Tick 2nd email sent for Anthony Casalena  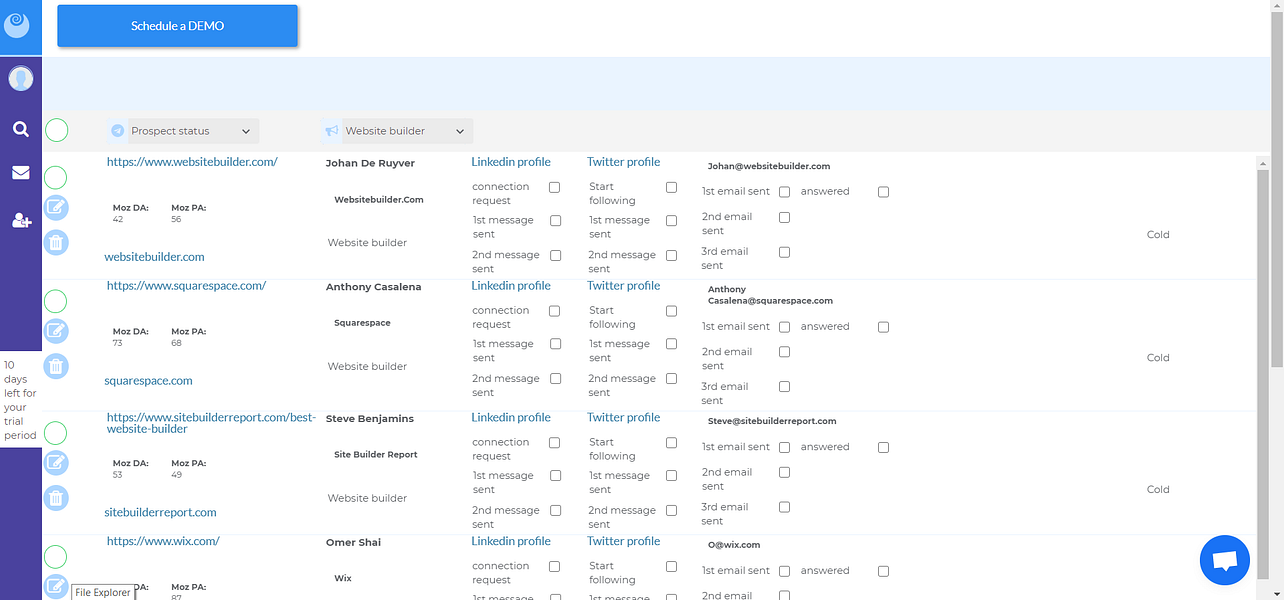pyautogui.click(x=784, y=352)
